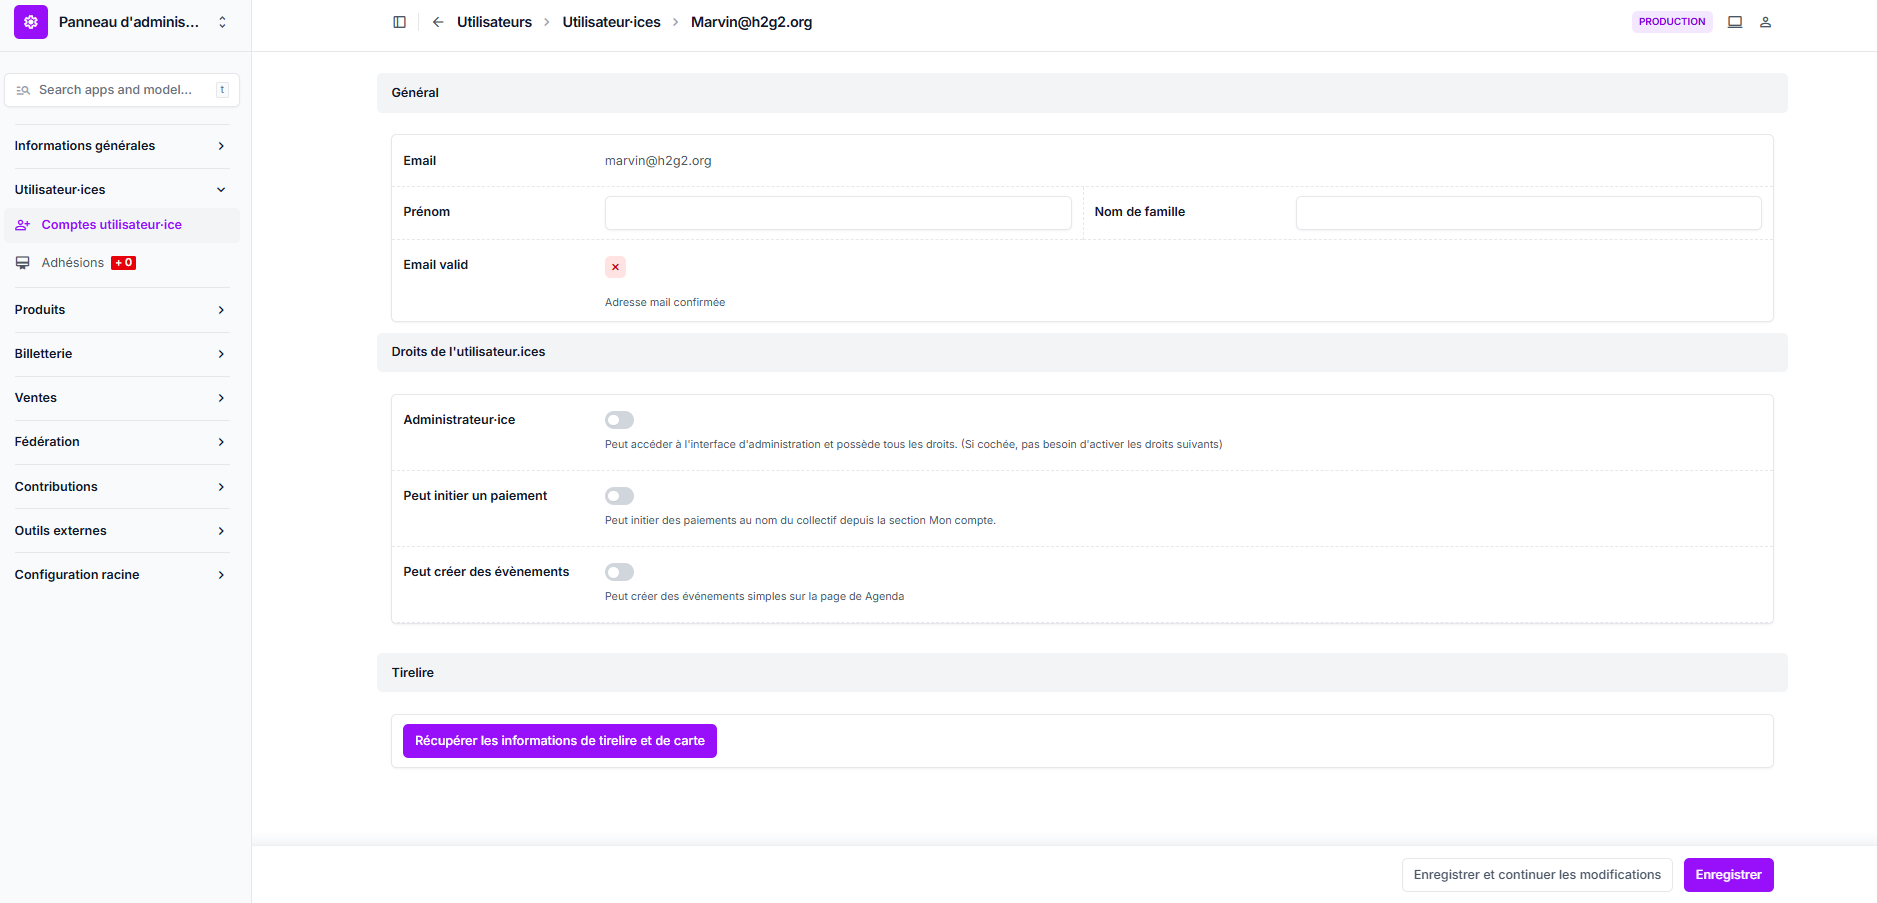Click the purple admin panel logo icon
The width and height of the screenshot is (1877, 903).
coord(31,22)
